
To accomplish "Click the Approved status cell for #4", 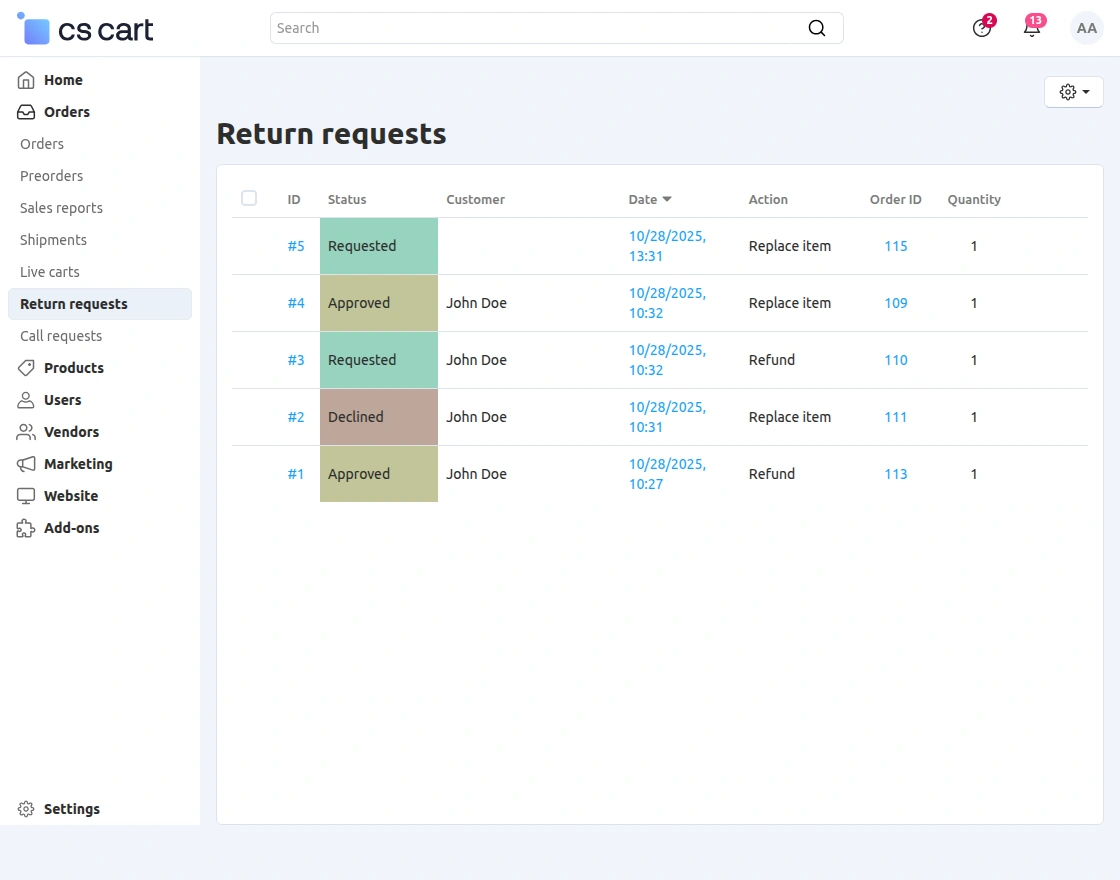I will click(x=379, y=303).
